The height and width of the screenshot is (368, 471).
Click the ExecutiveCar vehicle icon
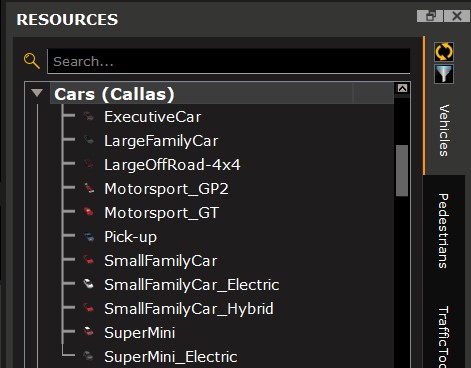[x=89, y=117]
